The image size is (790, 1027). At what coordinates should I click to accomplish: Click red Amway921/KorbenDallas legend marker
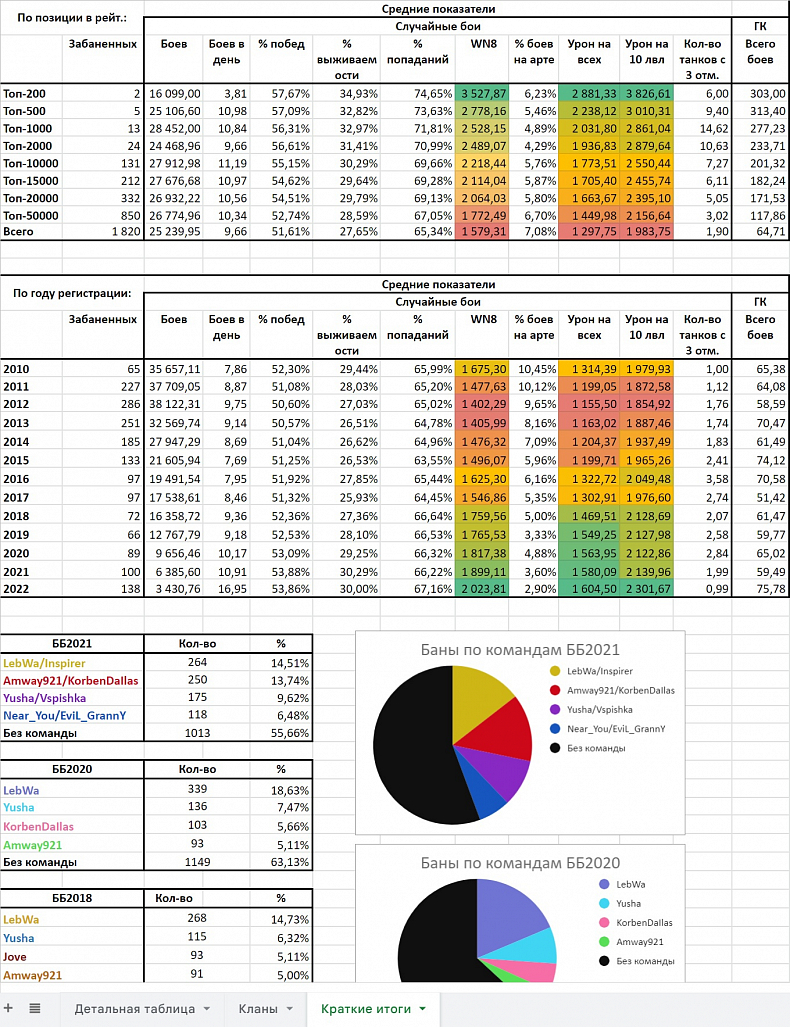pos(556,690)
